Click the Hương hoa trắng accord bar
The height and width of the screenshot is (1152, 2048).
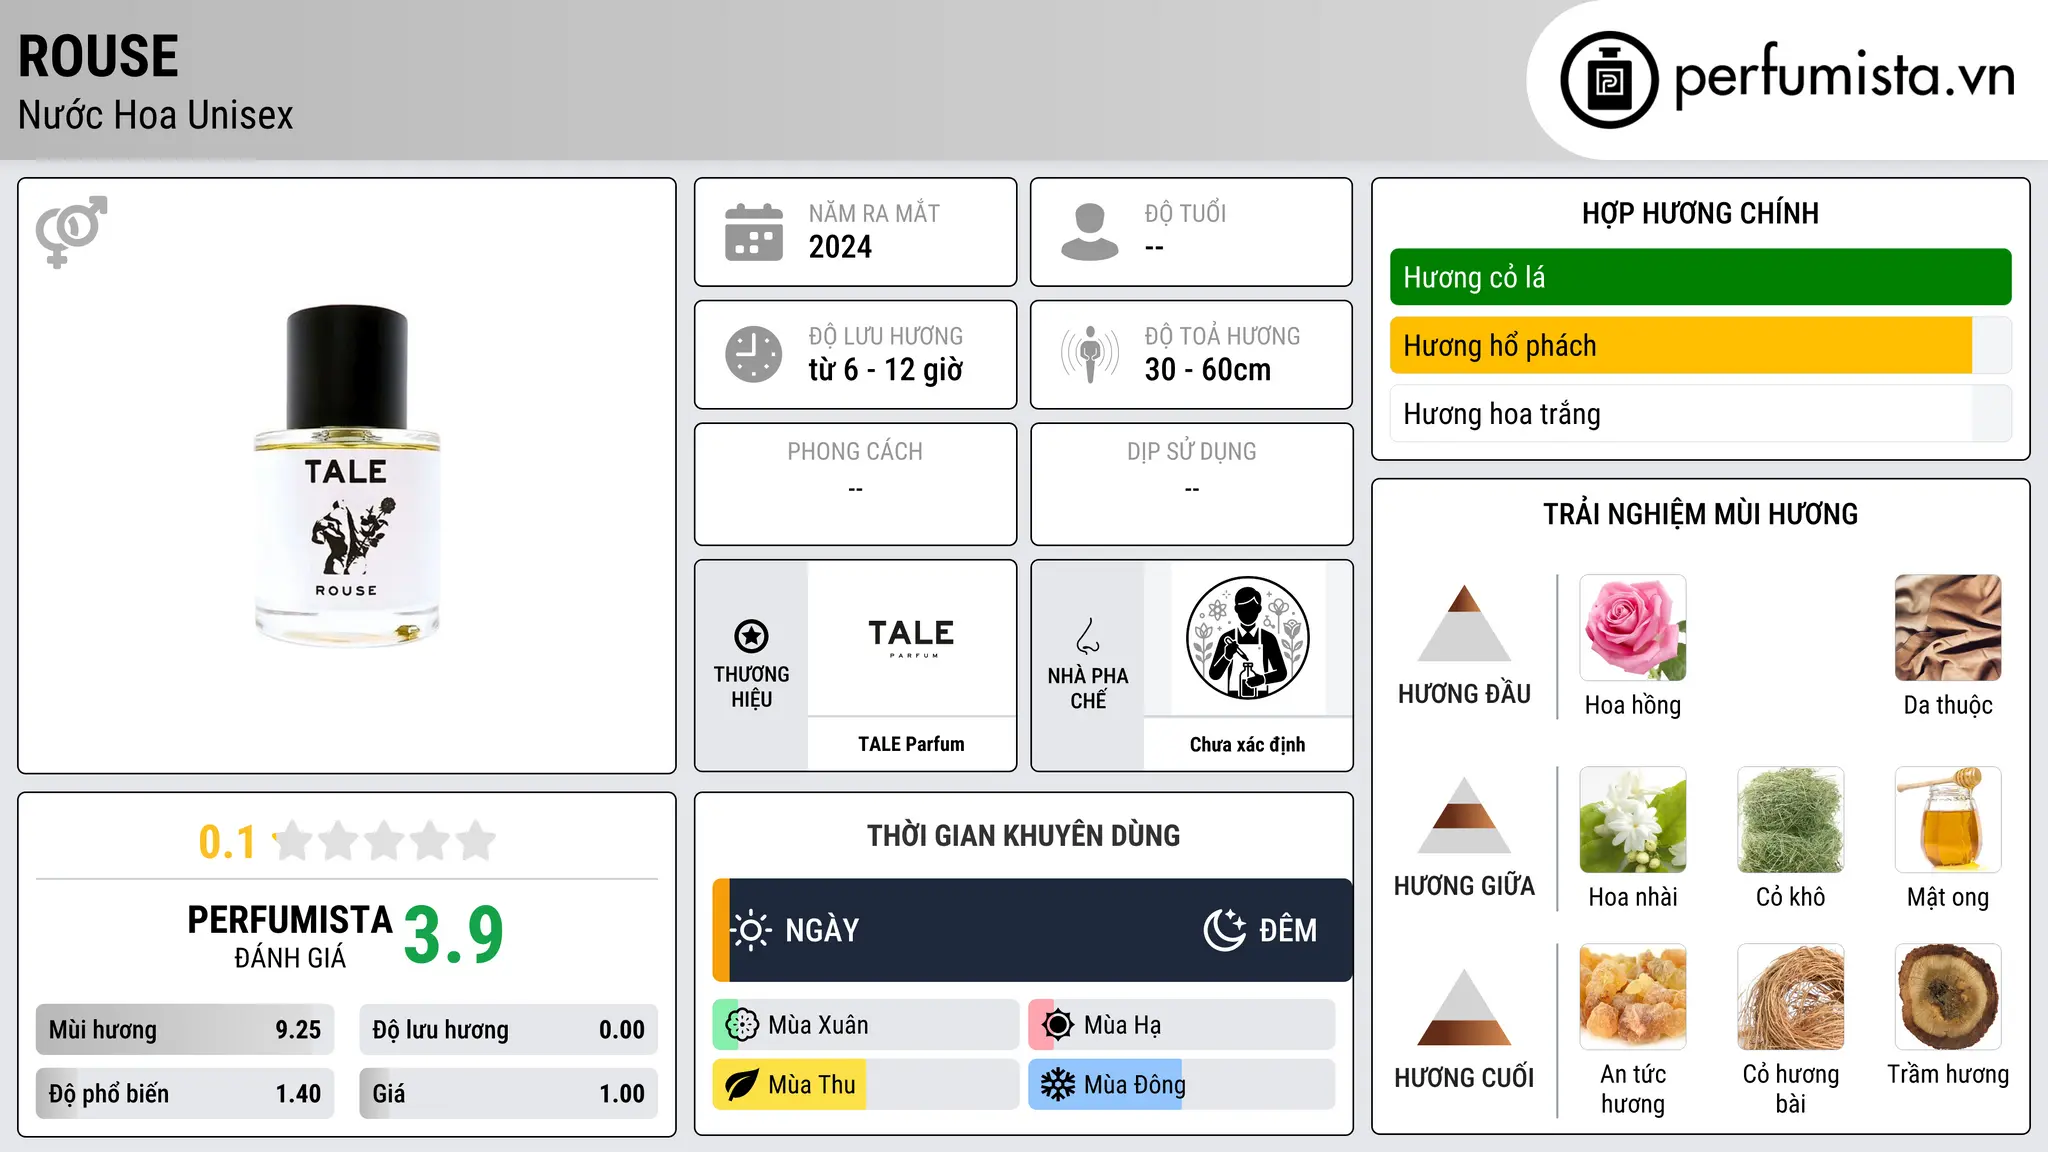tap(1700, 414)
